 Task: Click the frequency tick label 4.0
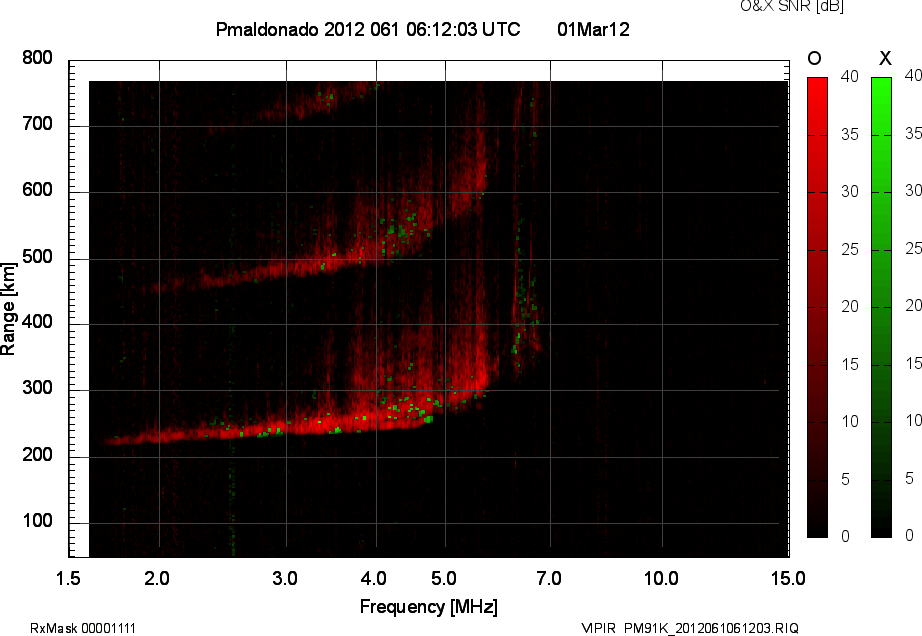(373, 578)
